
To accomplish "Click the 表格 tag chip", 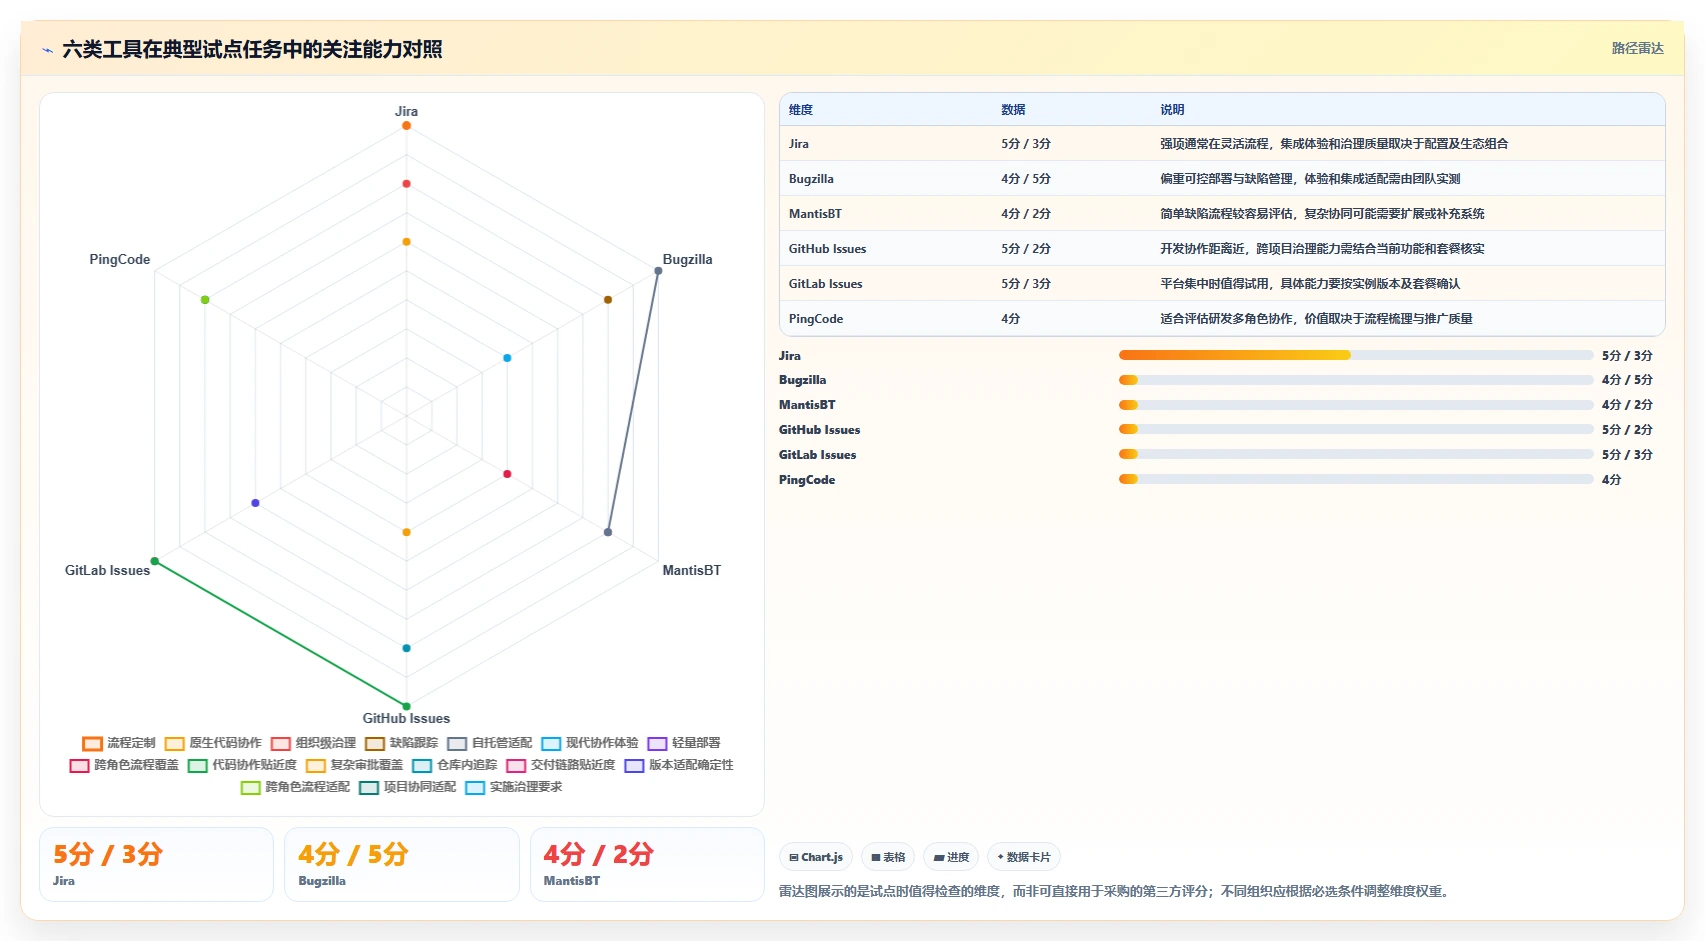I will click(888, 857).
